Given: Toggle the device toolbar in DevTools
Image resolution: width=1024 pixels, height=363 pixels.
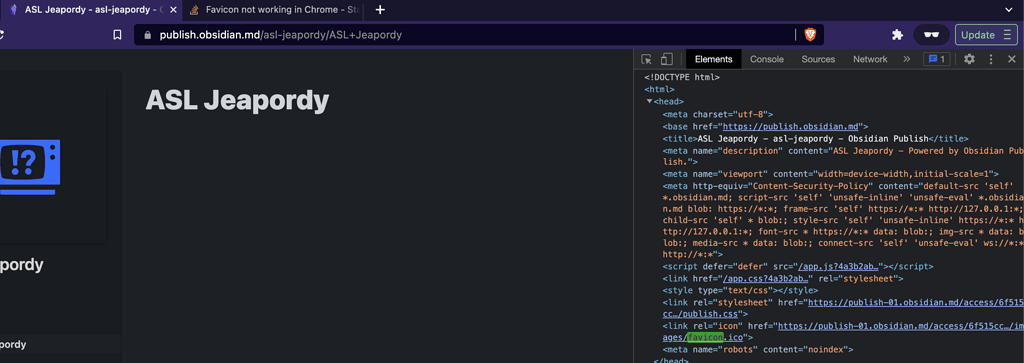Looking at the screenshot, I should (x=666, y=59).
